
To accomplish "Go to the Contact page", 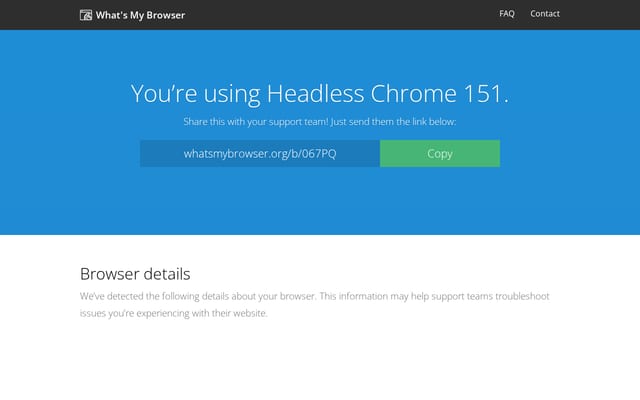I will 545,13.
